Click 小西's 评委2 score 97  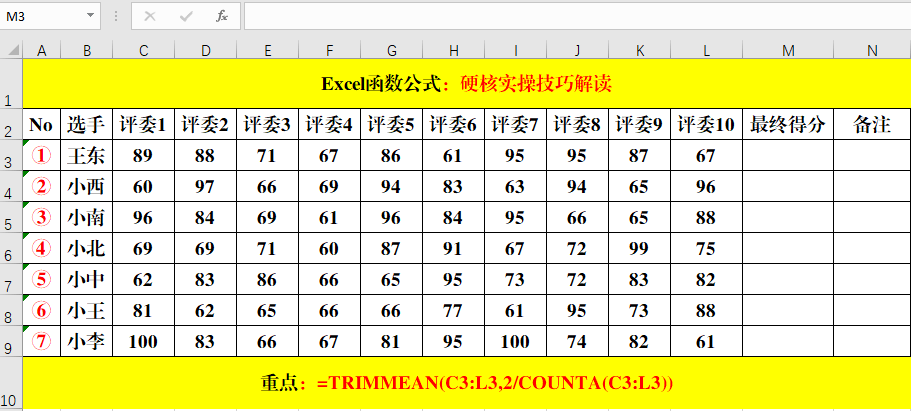point(206,187)
